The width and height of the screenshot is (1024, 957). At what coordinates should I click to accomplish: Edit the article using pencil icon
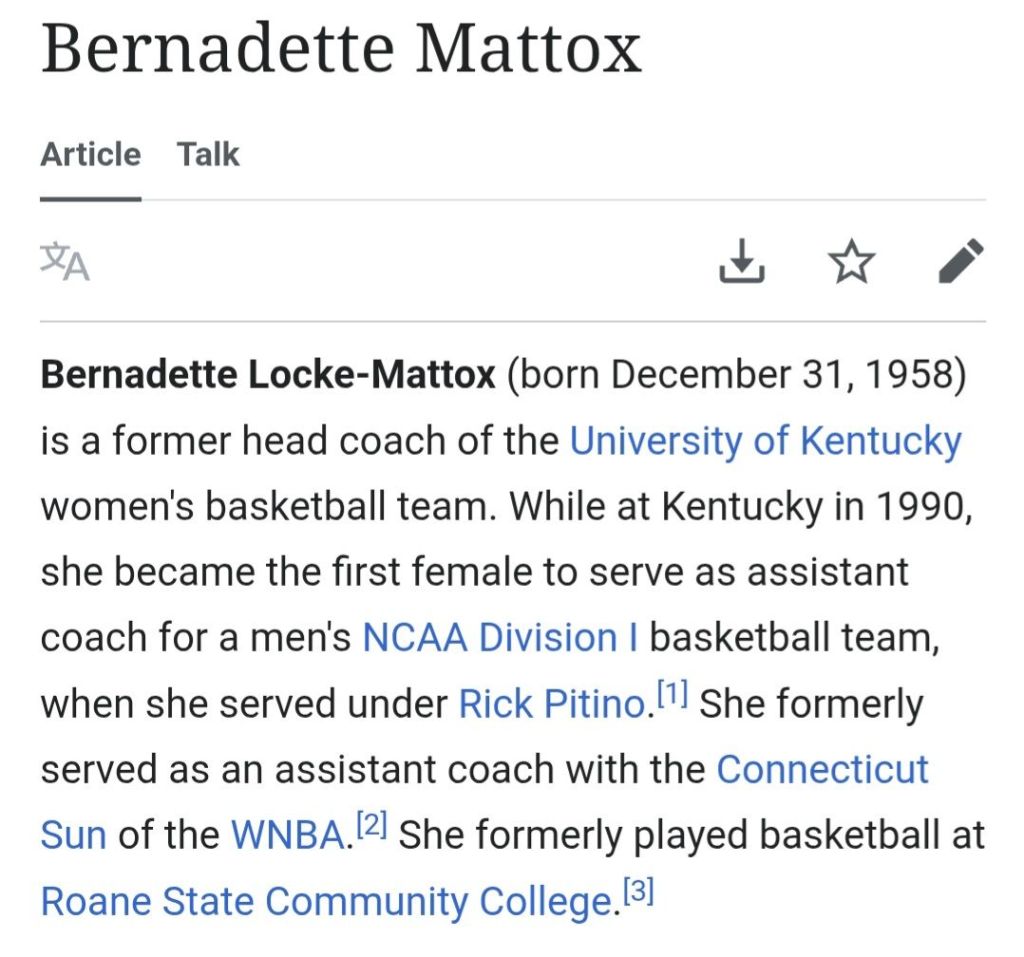[x=962, y=263]
